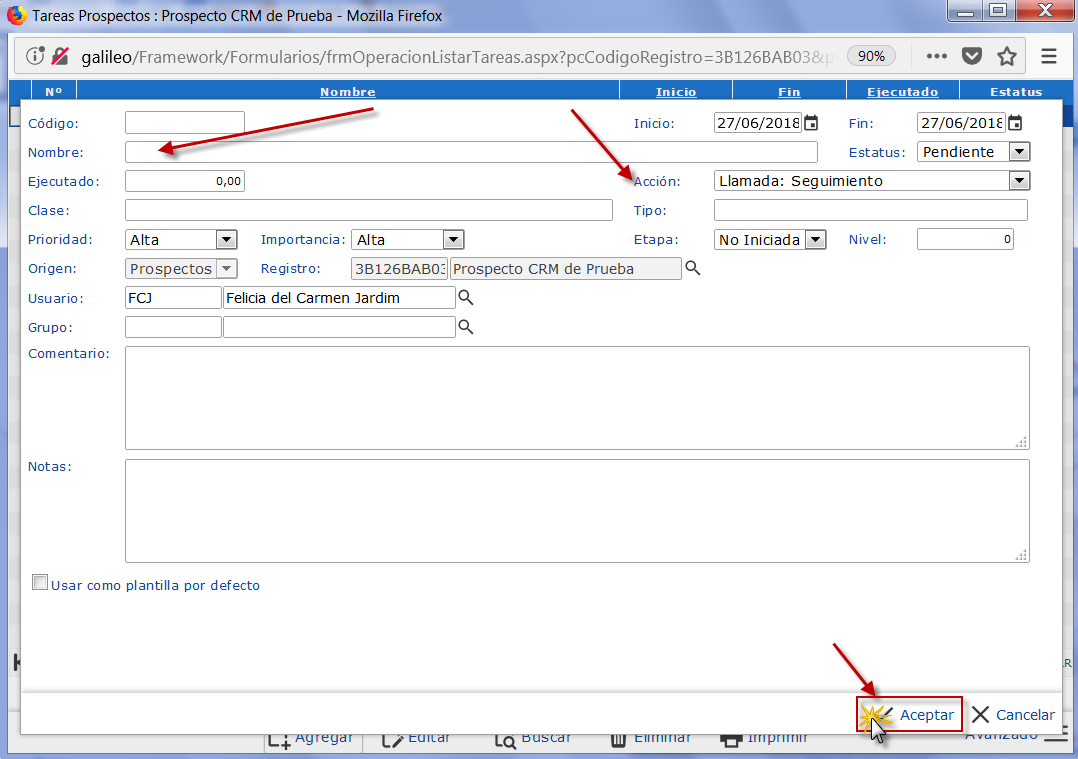Enable Usar como plantilla por defecto

(40, 583)
